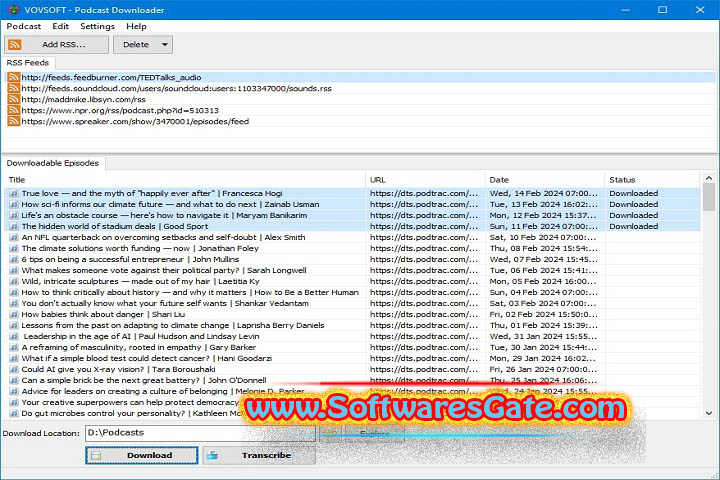Sort episodes by Date column header
Viewport: 720px width, 480px height.
tap(545, 180)
